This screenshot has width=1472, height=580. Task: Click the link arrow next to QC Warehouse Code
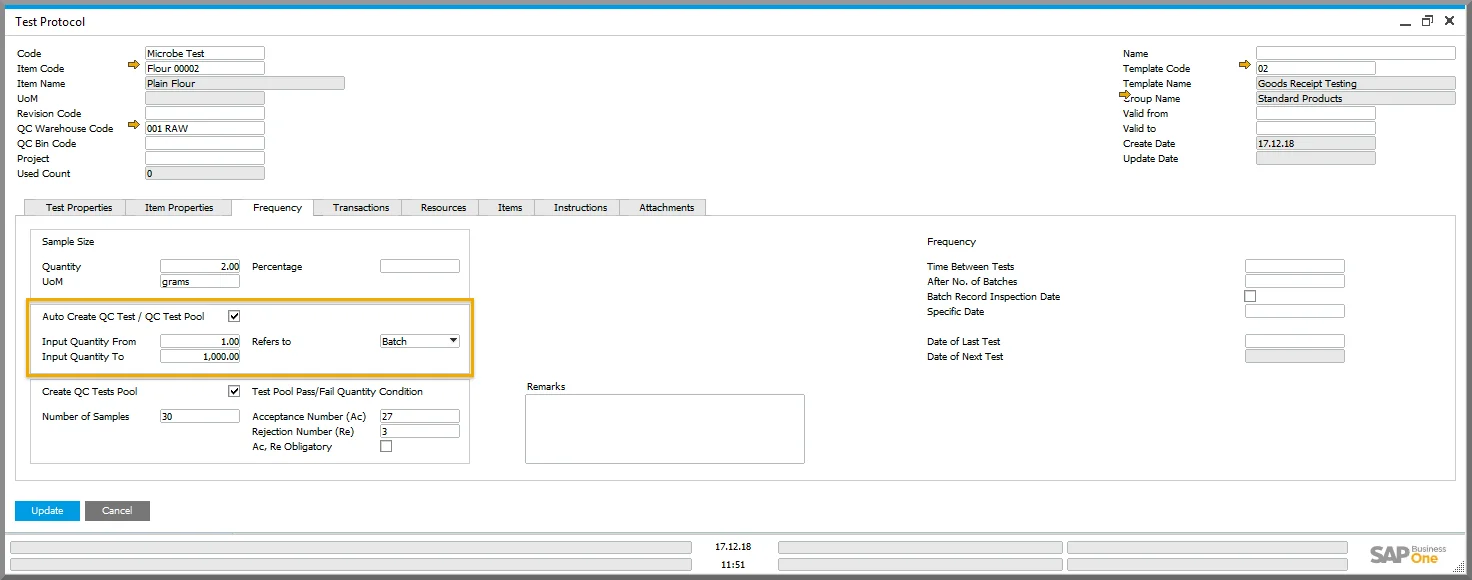tap(134, 125)
